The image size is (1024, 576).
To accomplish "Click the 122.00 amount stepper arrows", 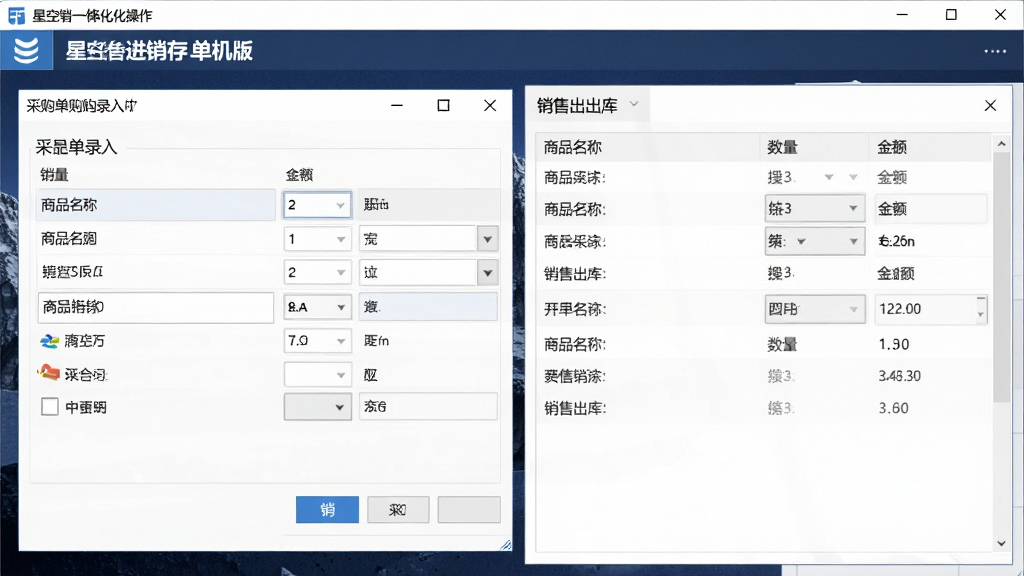I will (980, 309).
